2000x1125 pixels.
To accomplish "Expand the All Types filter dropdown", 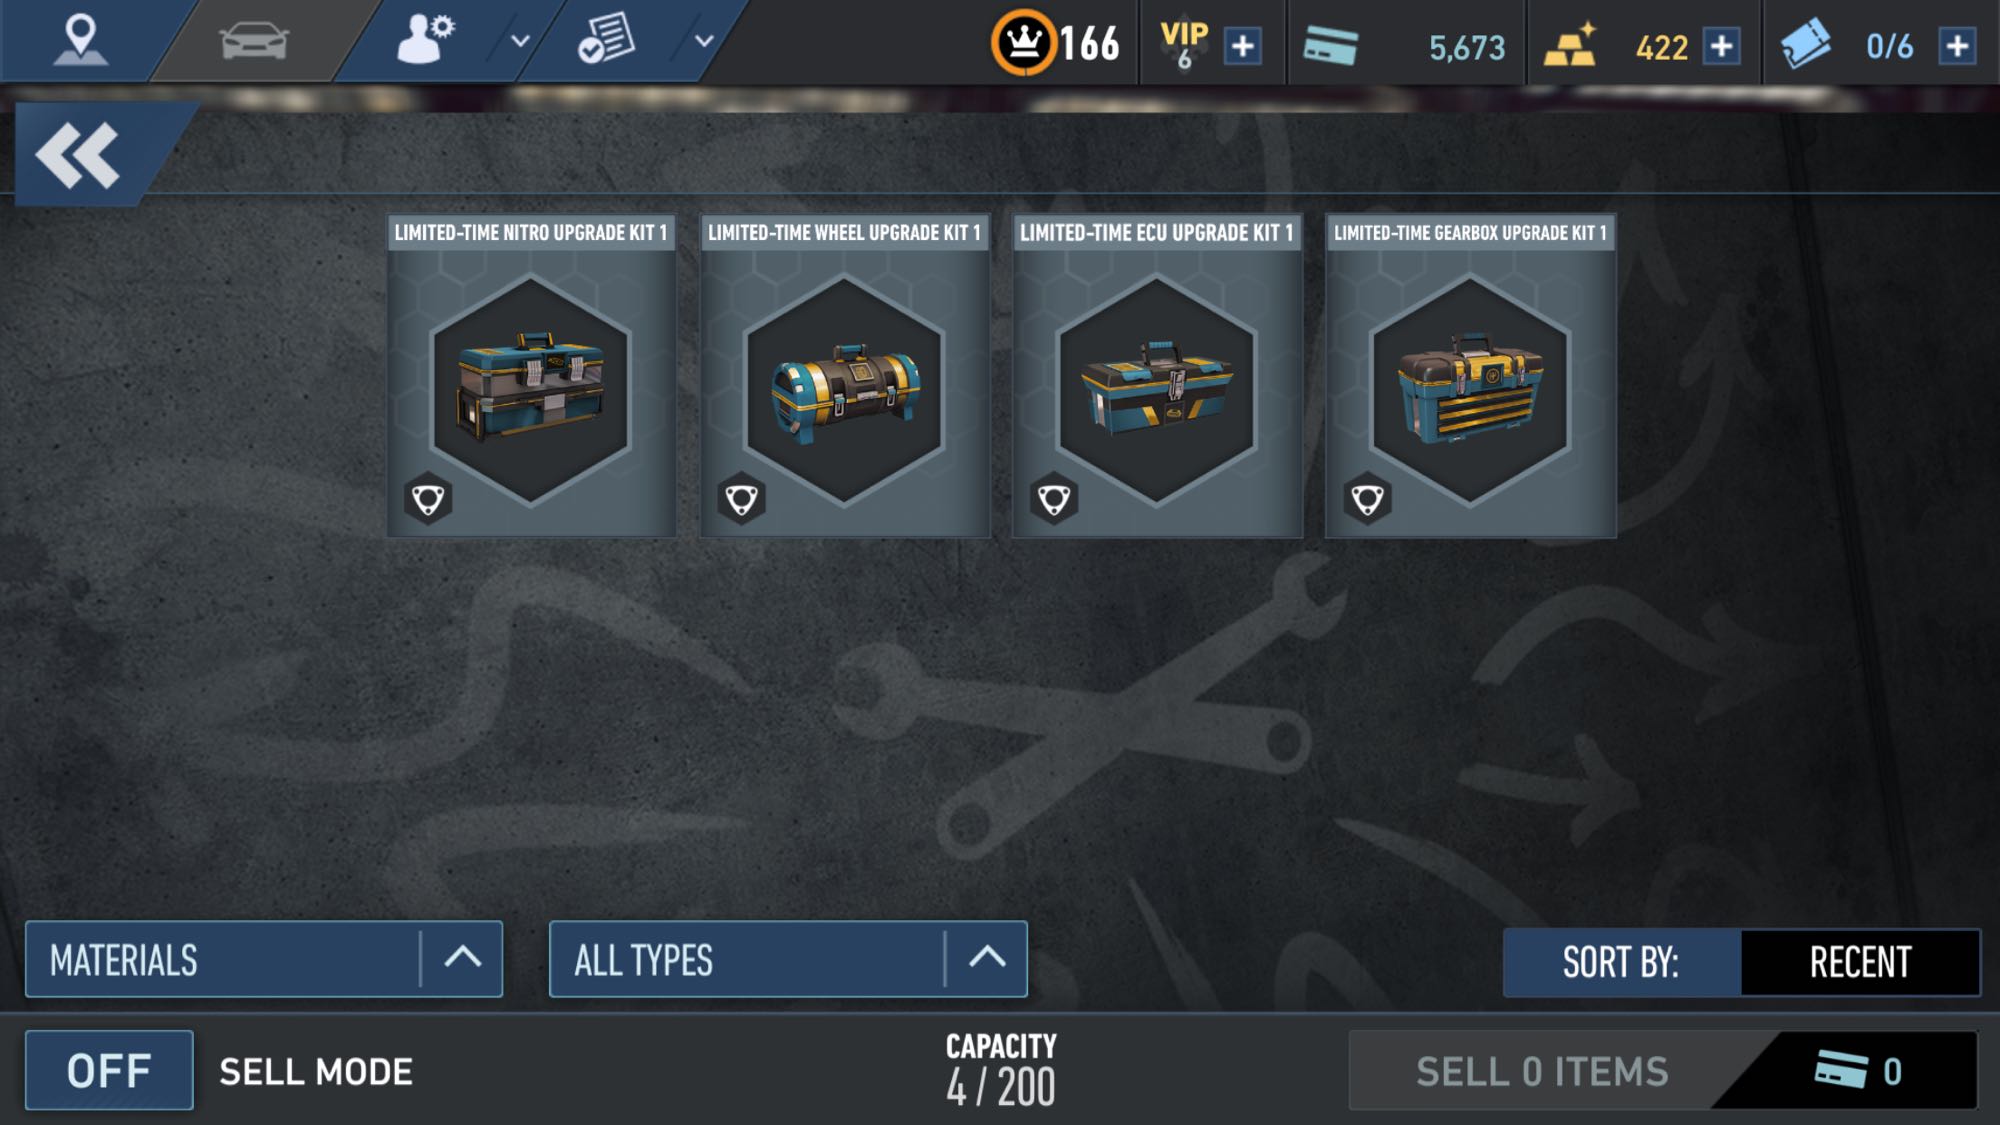I will (x=788, y=960).
